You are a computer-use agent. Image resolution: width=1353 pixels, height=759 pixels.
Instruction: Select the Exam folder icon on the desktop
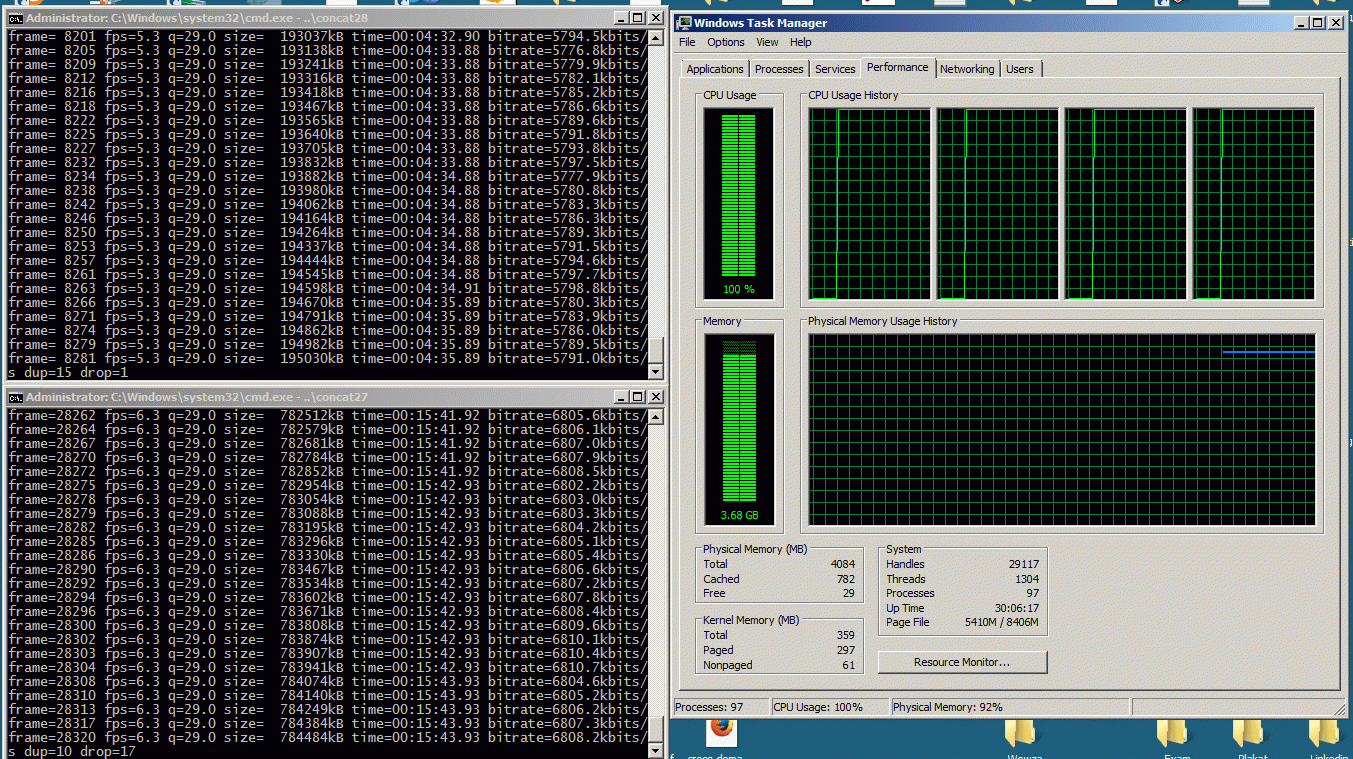pyautogui.click(x=1173, y=733)
